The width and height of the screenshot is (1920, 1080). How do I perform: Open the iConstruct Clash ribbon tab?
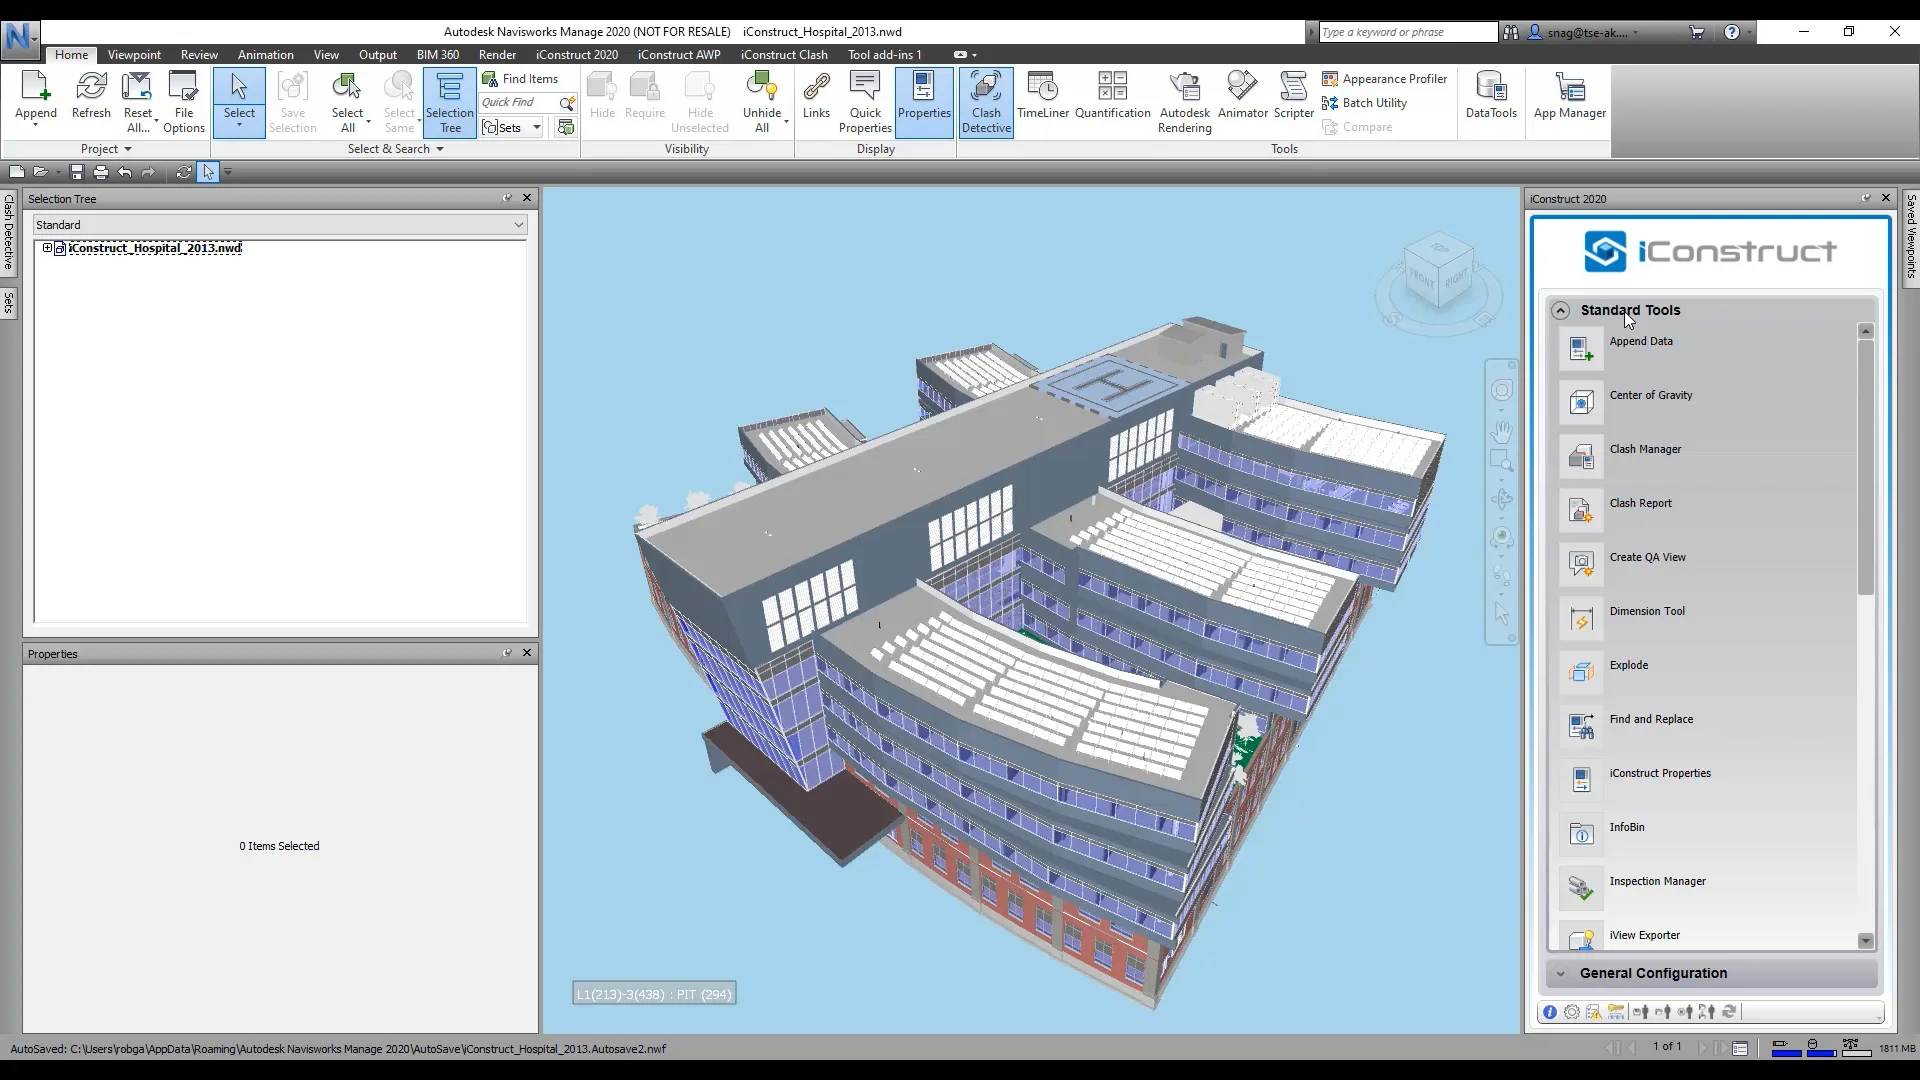783,55
